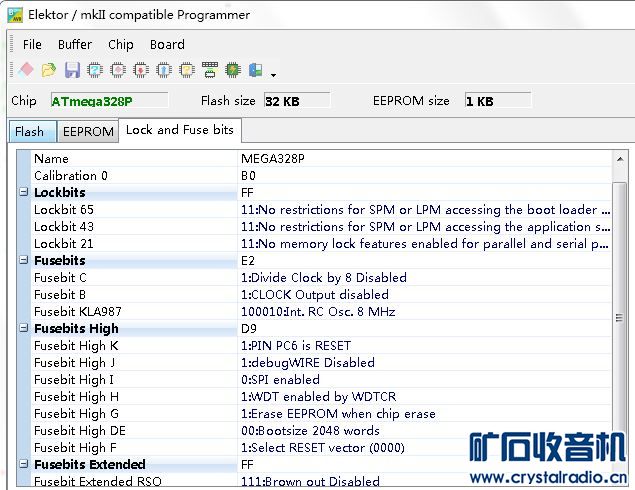Click the eraser (clear buffer) toolbar icon
Screen dimensions: 635x490
[x=26, y=70]
